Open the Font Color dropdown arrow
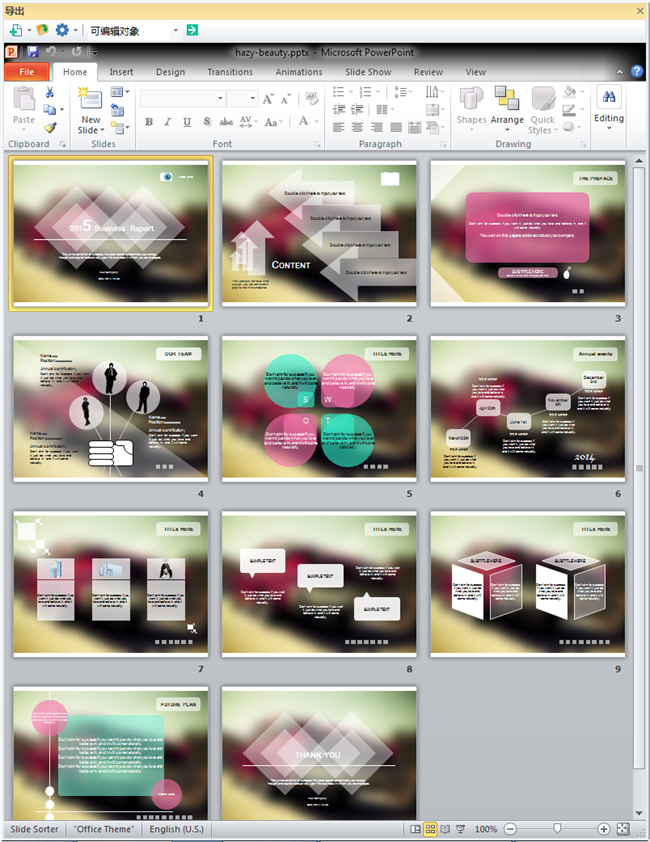This screenshot has width=650, height=842. [x=316, y=121]
